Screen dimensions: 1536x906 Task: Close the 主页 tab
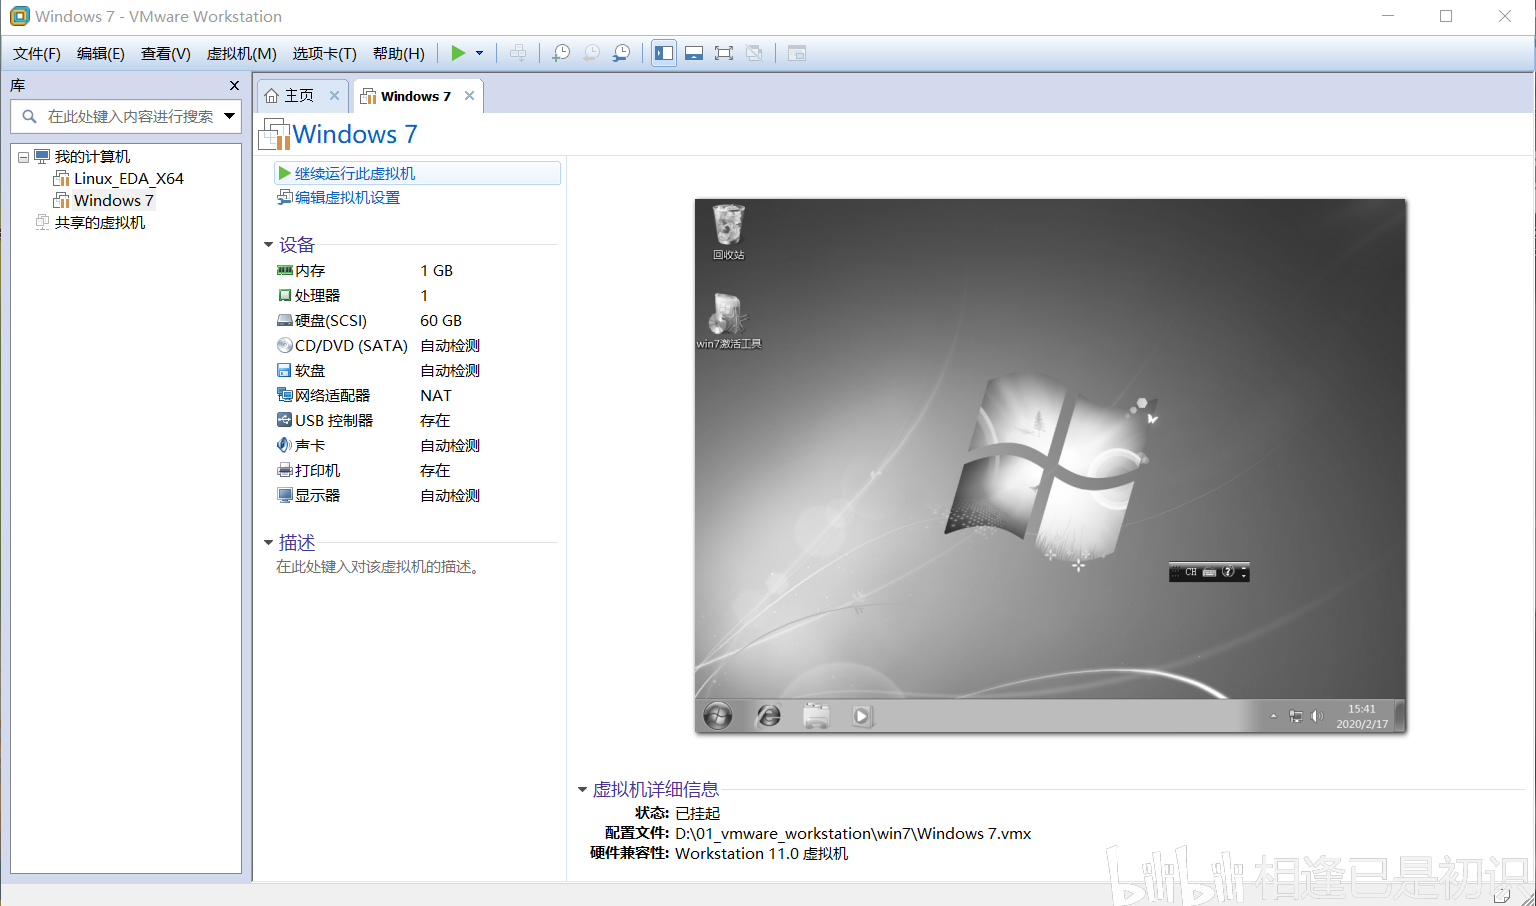click(x=334, y=96)
